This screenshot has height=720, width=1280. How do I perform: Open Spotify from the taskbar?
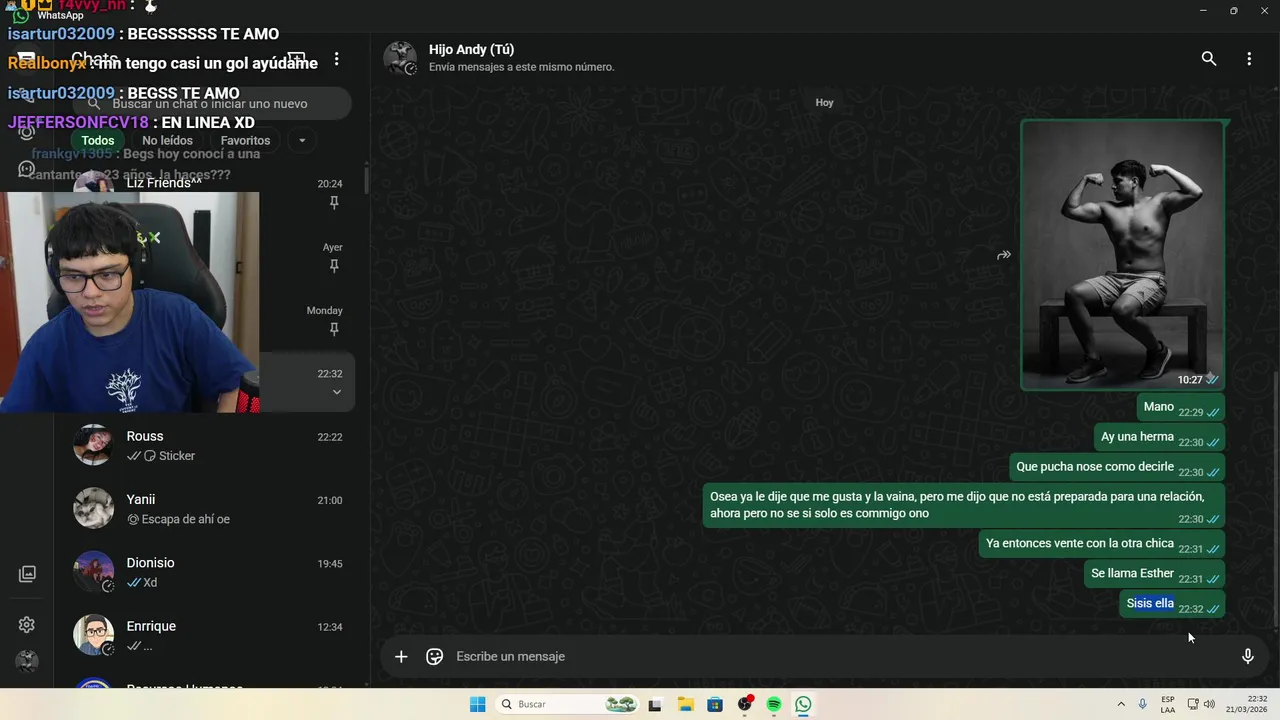pos(774,704)
